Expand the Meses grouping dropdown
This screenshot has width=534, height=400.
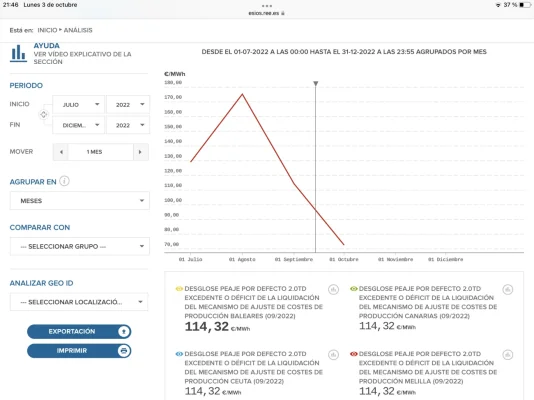pos(80,201)
